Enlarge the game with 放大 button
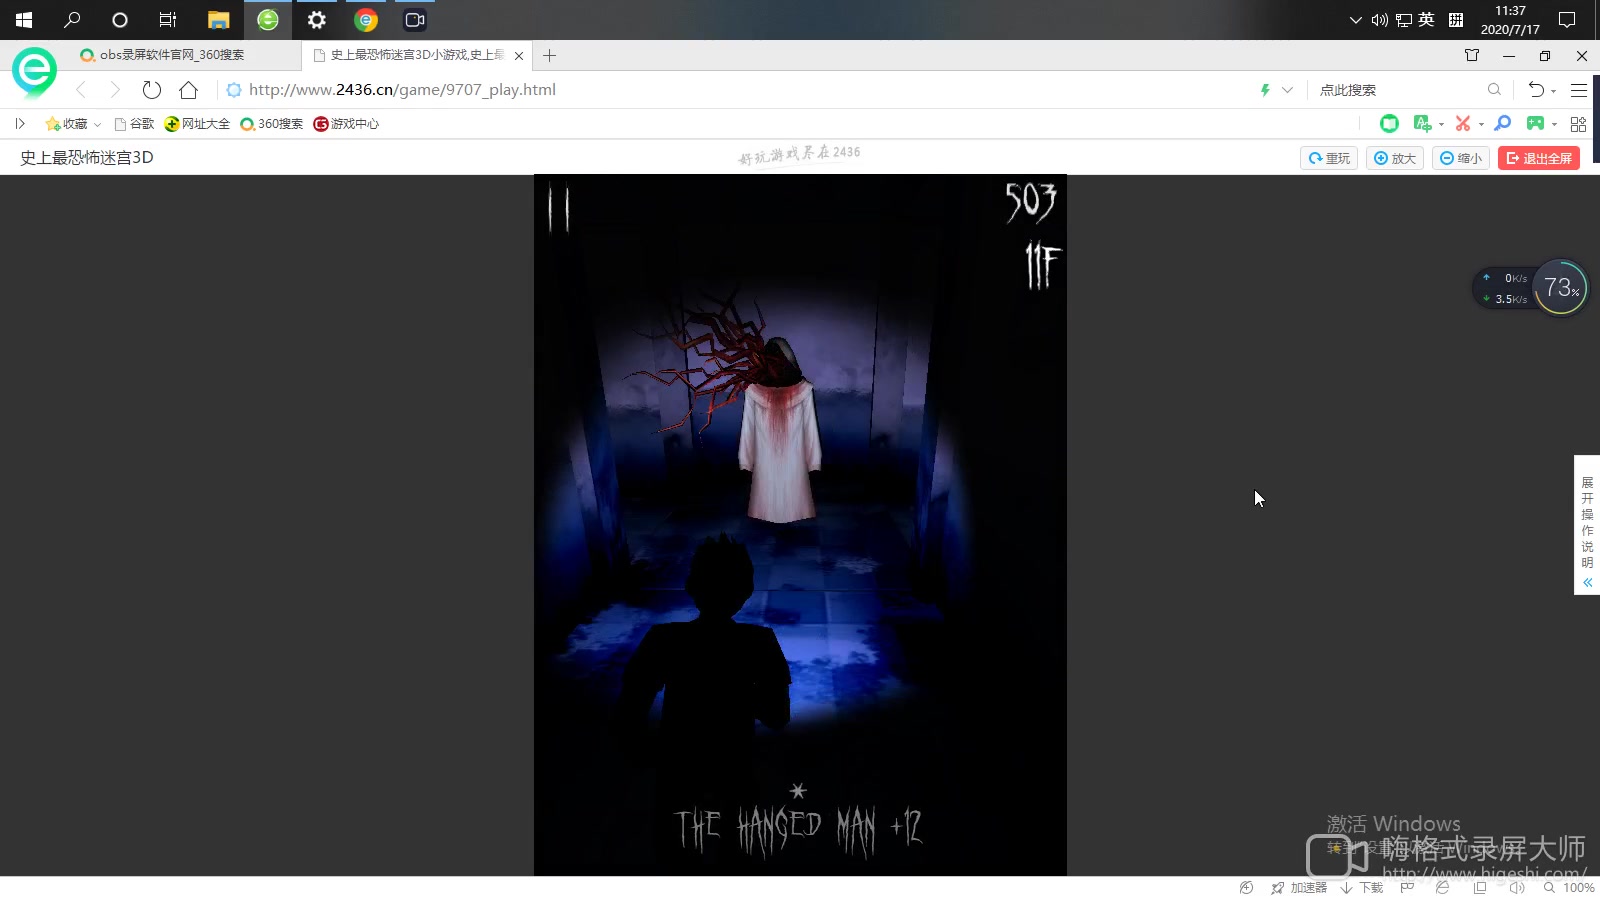The height and width of the screenshot is (900, 1600). 1395,158
